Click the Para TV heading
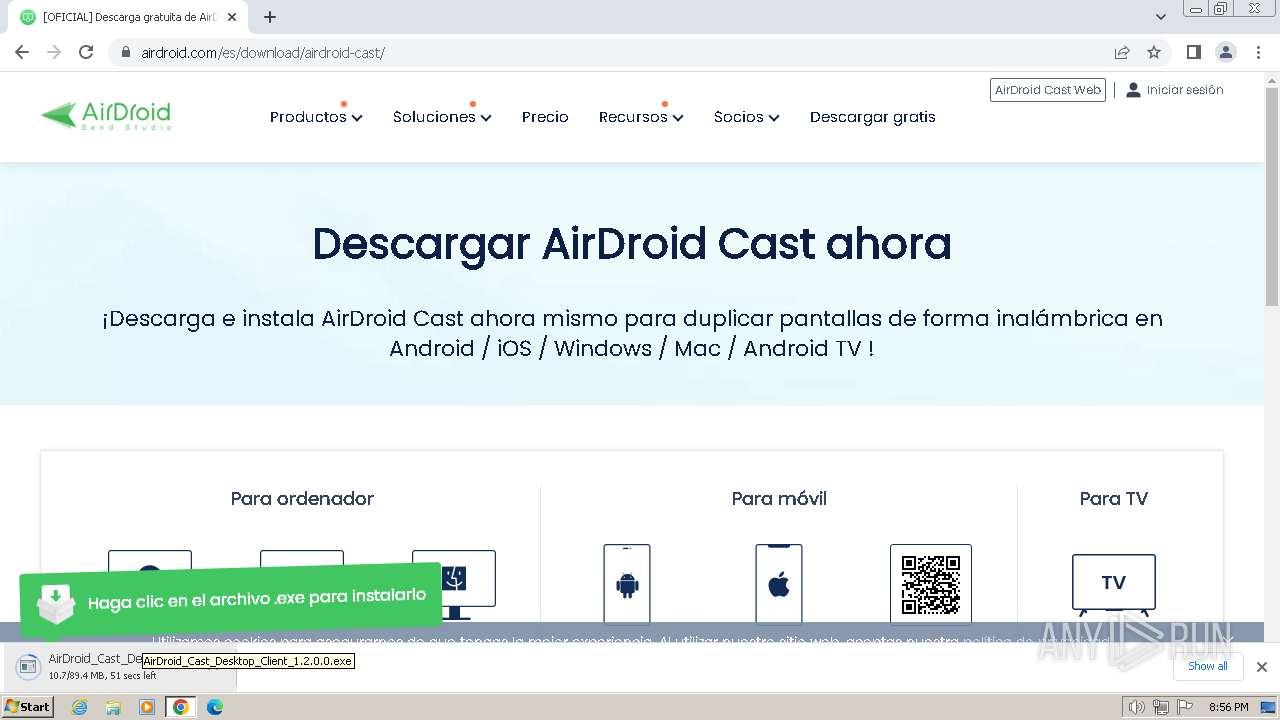Image resolution: width=1280 pixels, height=720 pixels. (1114, 498)
